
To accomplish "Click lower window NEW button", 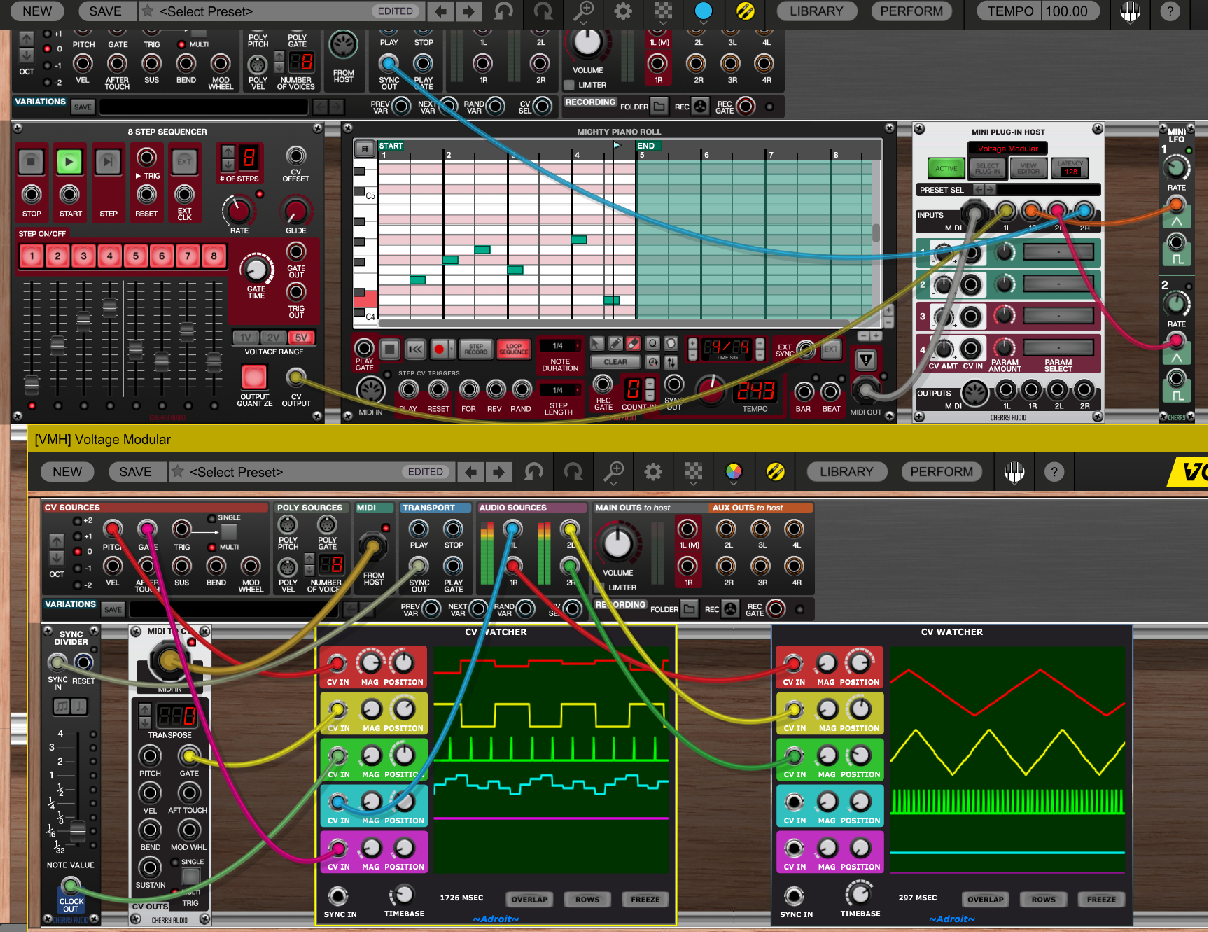I will pos(67,472).
